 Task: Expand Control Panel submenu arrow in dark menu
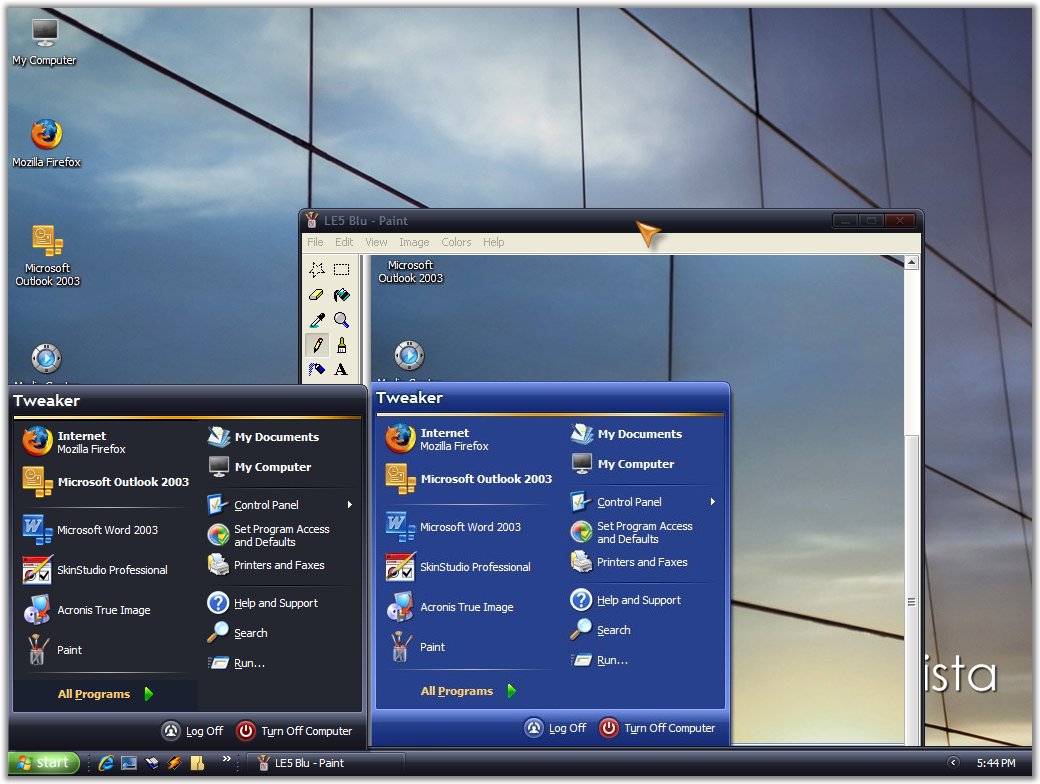coord(350,505)
